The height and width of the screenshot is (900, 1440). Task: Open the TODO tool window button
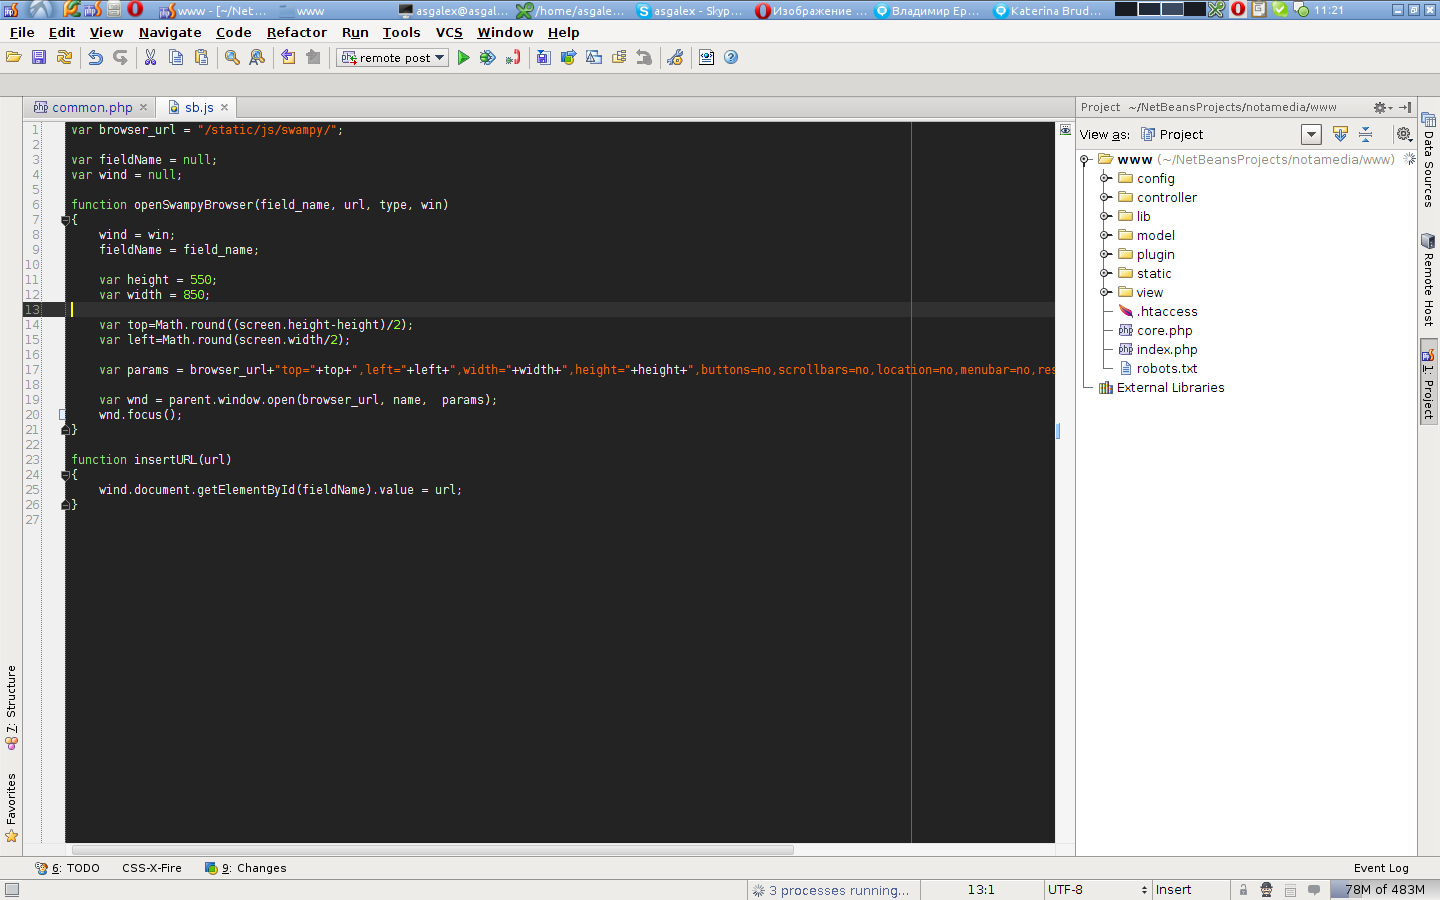click(67, 868)
